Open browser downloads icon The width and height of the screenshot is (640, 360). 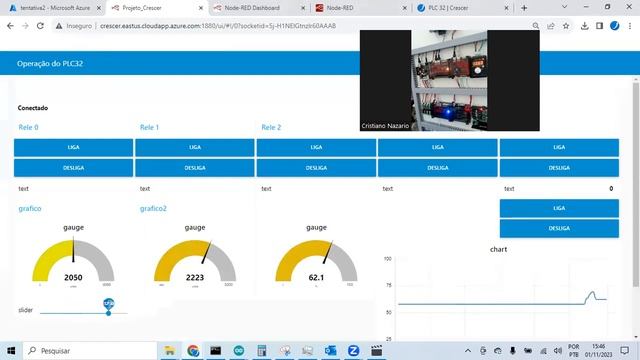(x=584, y=26)
